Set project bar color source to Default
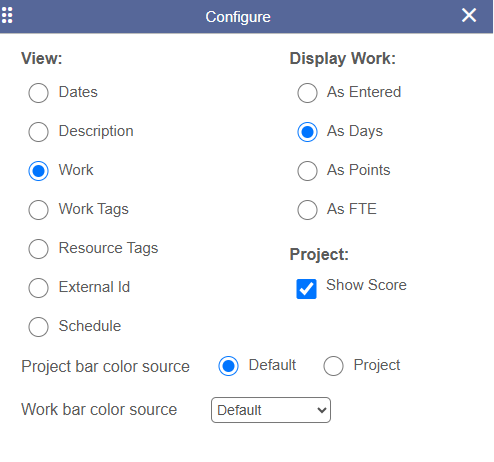The image size is (494, 462). tap(228, 366)
